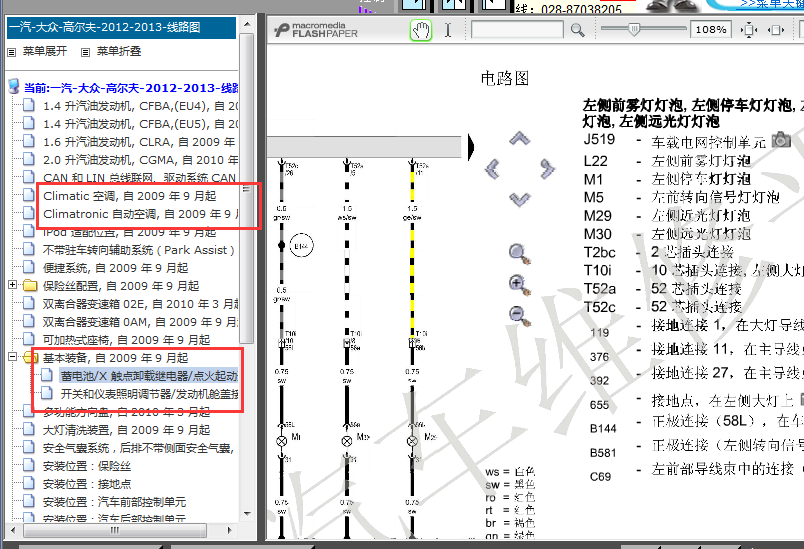The width and height of the screenshot is (804, 549).
Task: Click the up navigation arrow over the diagram
Action: [519, 138]
